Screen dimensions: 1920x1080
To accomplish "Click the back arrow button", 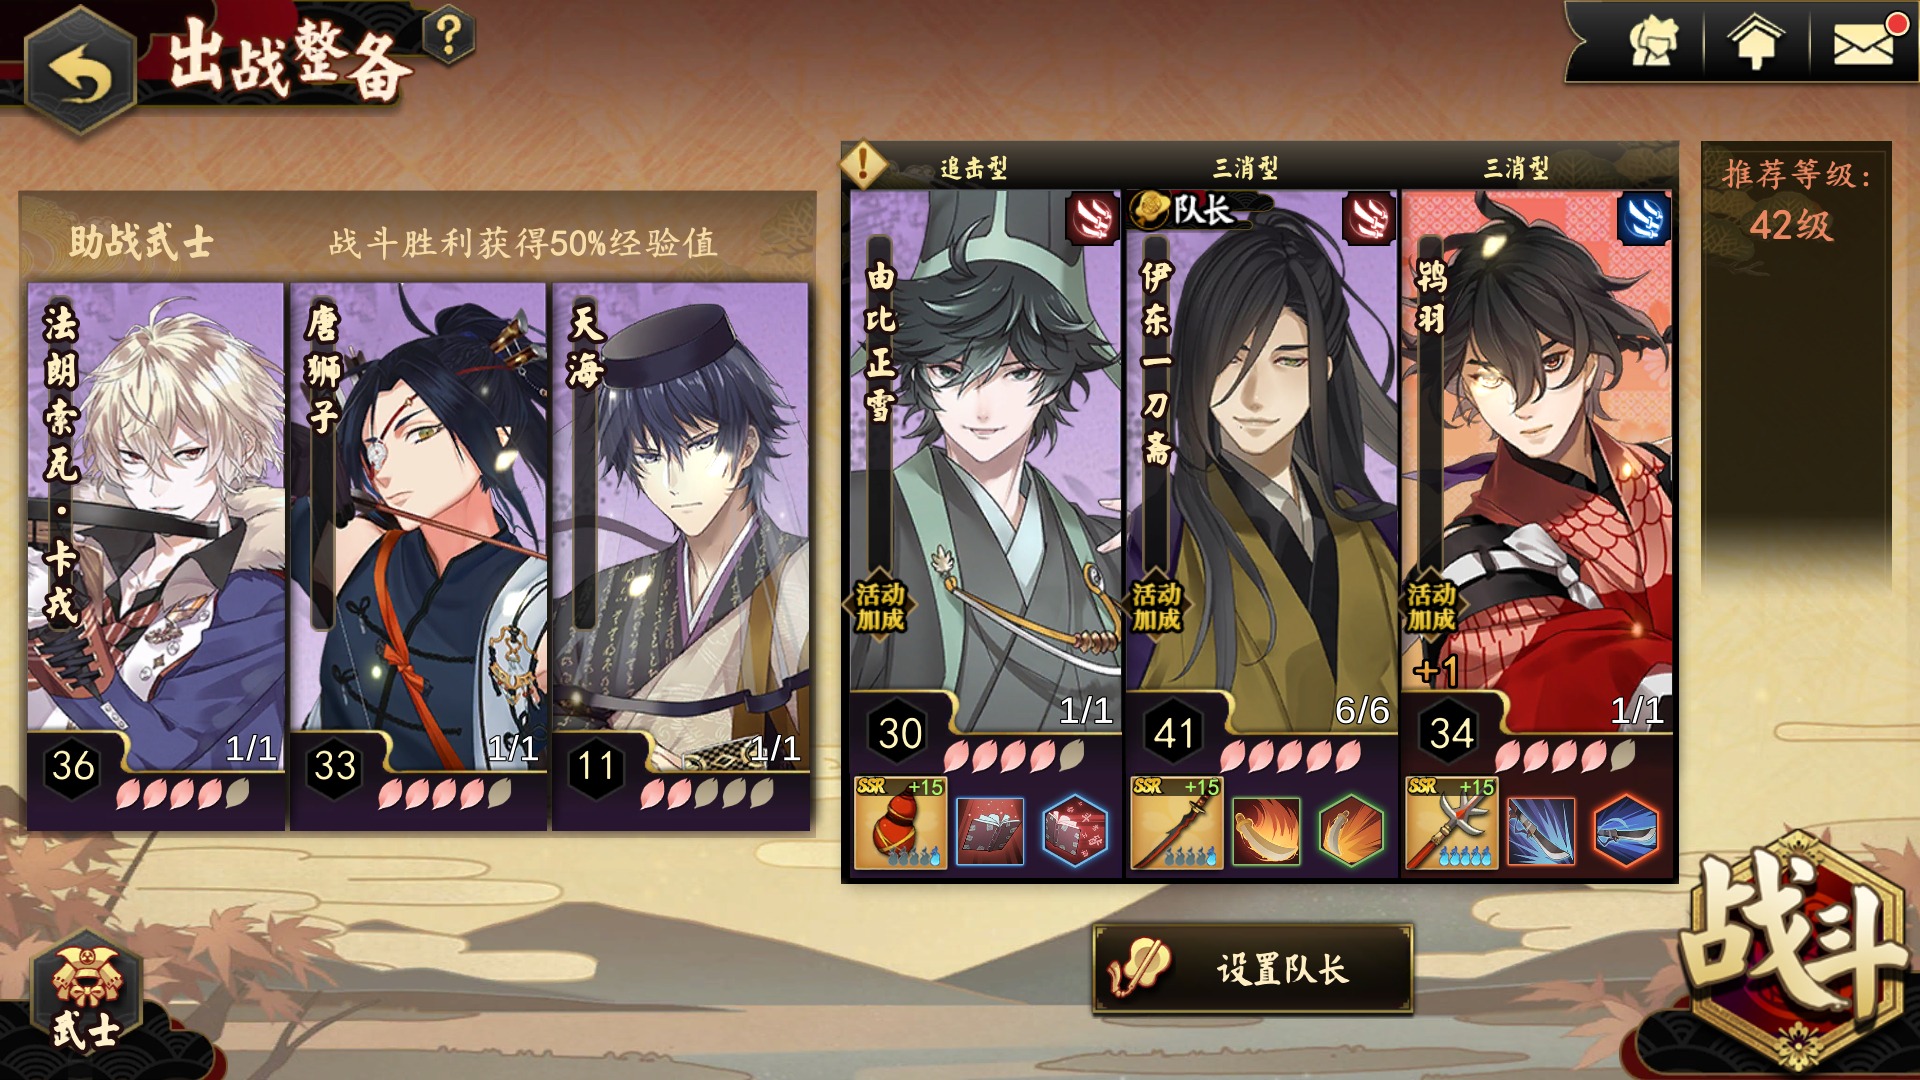I will [x=80, y=72].
